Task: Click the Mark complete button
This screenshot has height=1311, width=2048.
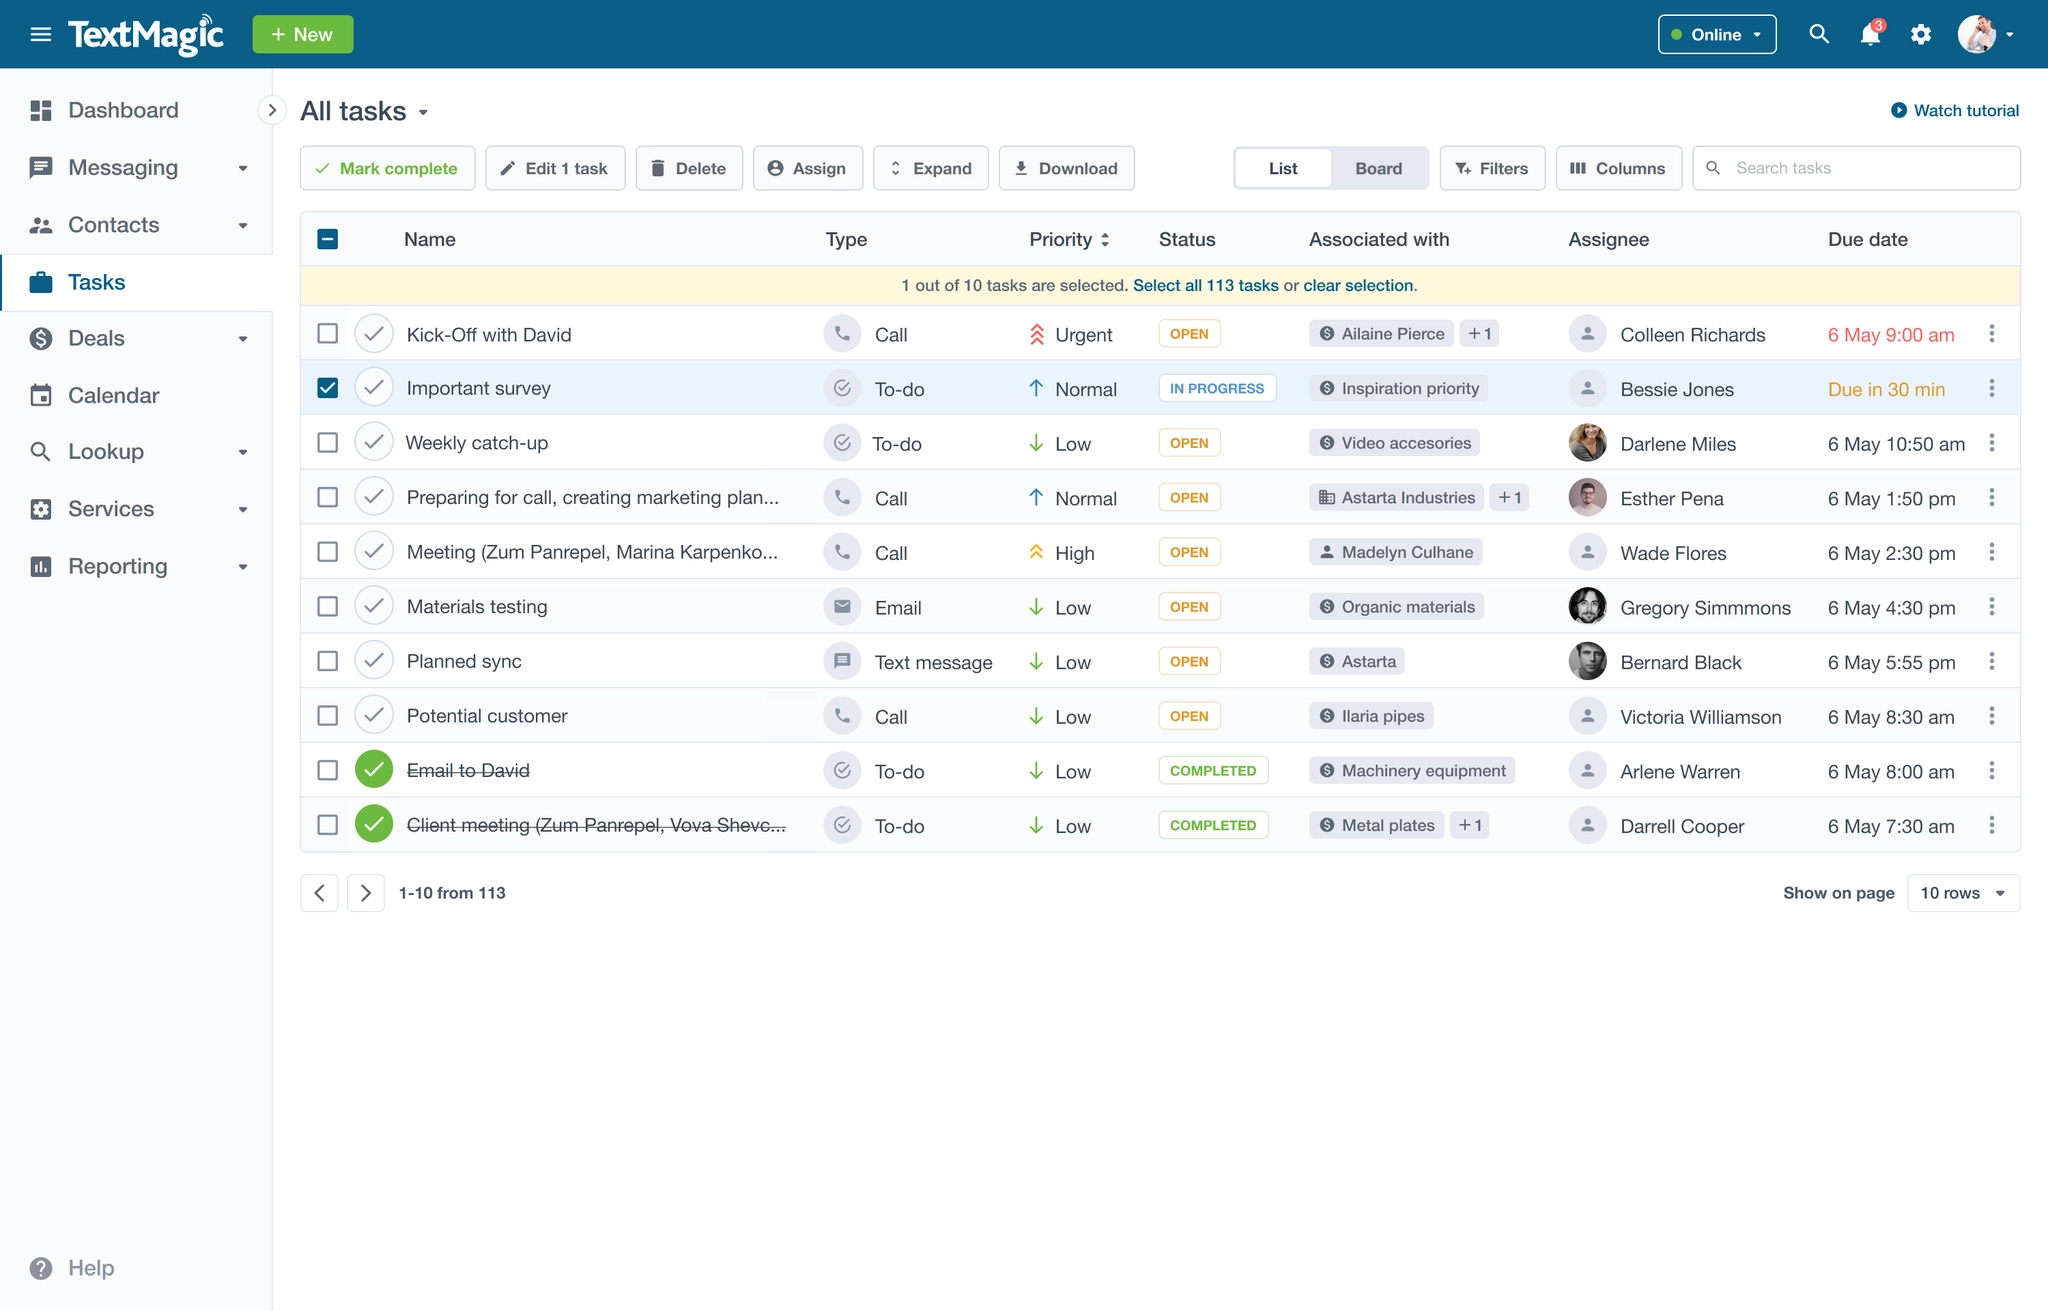Action: point(387,168)
